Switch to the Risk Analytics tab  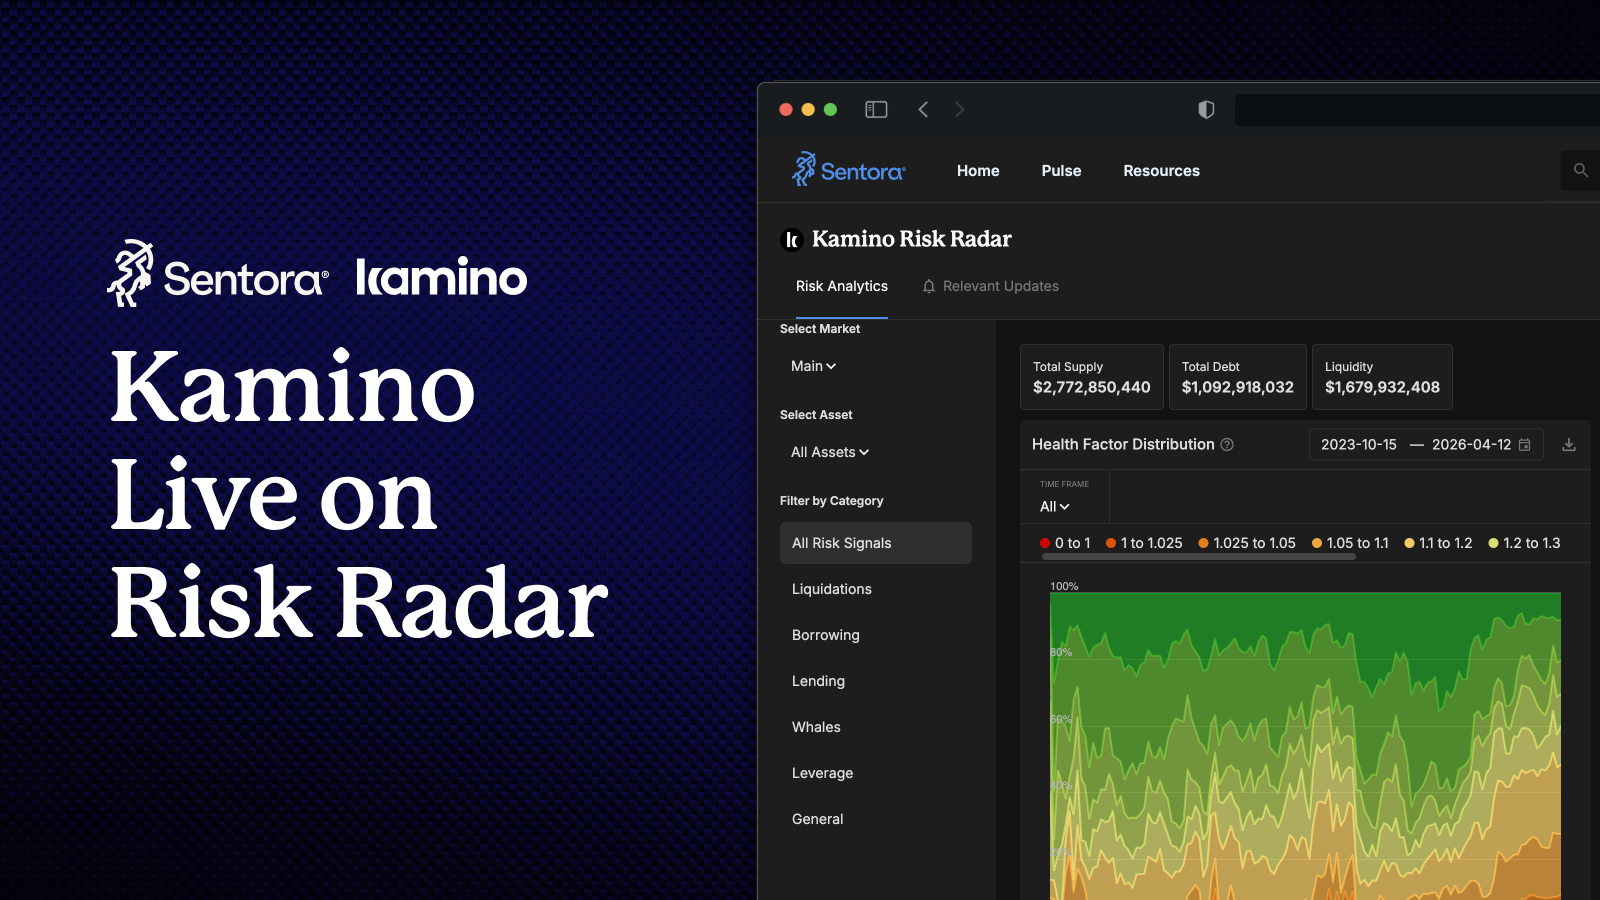(x=842, y=286)
